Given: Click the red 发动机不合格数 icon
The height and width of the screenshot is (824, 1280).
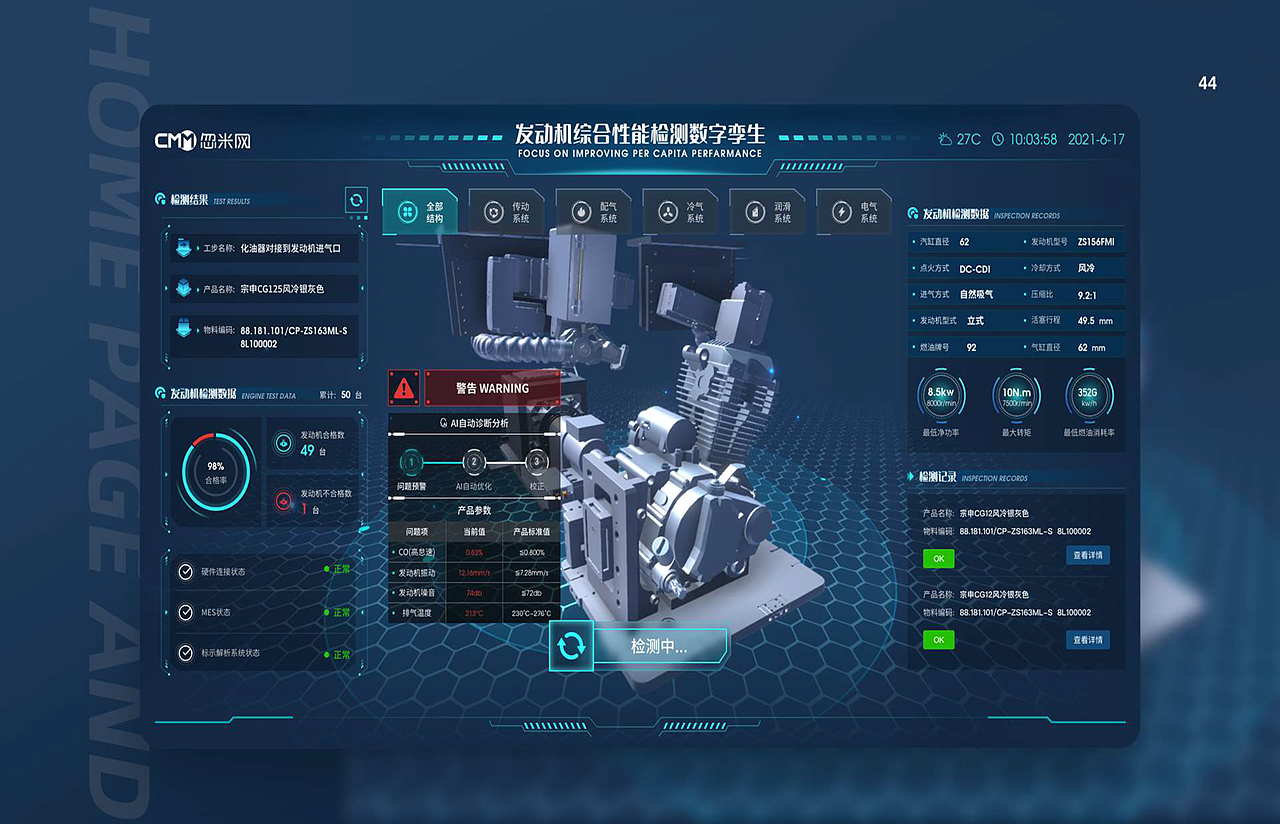Looking at the screenshot, I should 283,499.
